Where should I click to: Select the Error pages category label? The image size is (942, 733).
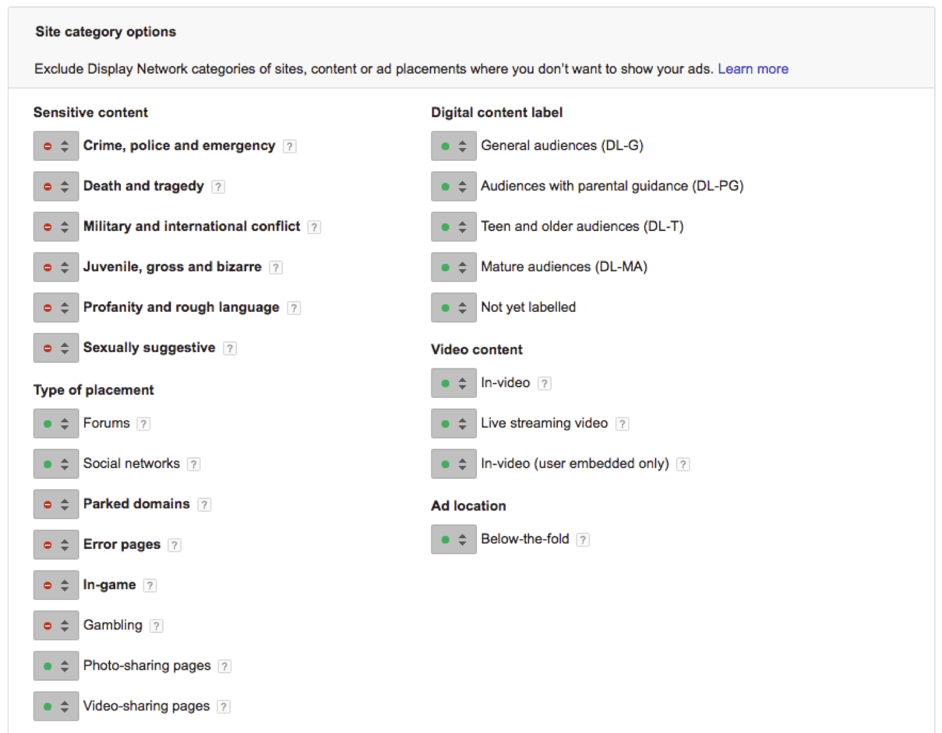point(122,544)
